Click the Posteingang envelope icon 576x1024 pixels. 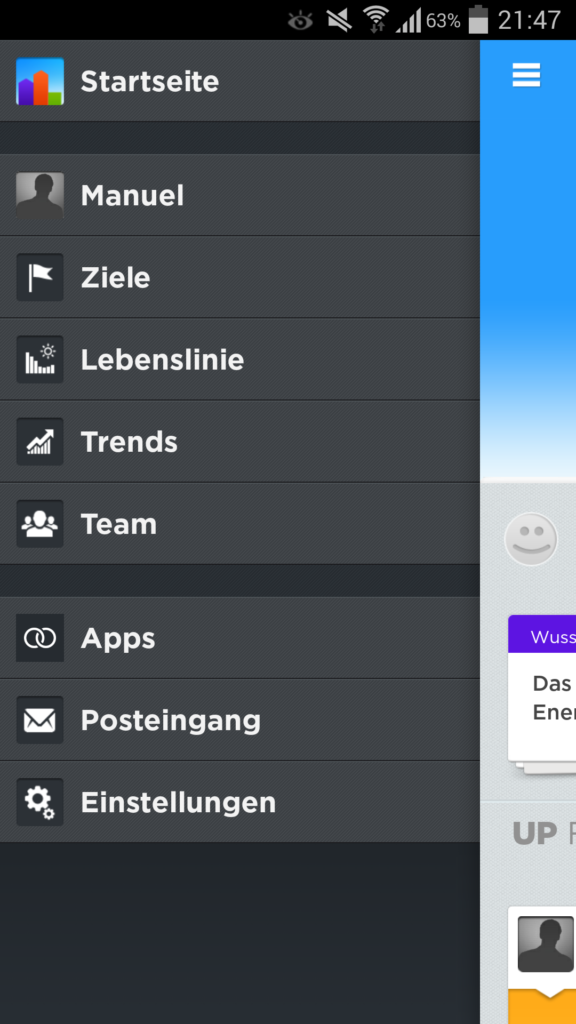tap(40, 720)
